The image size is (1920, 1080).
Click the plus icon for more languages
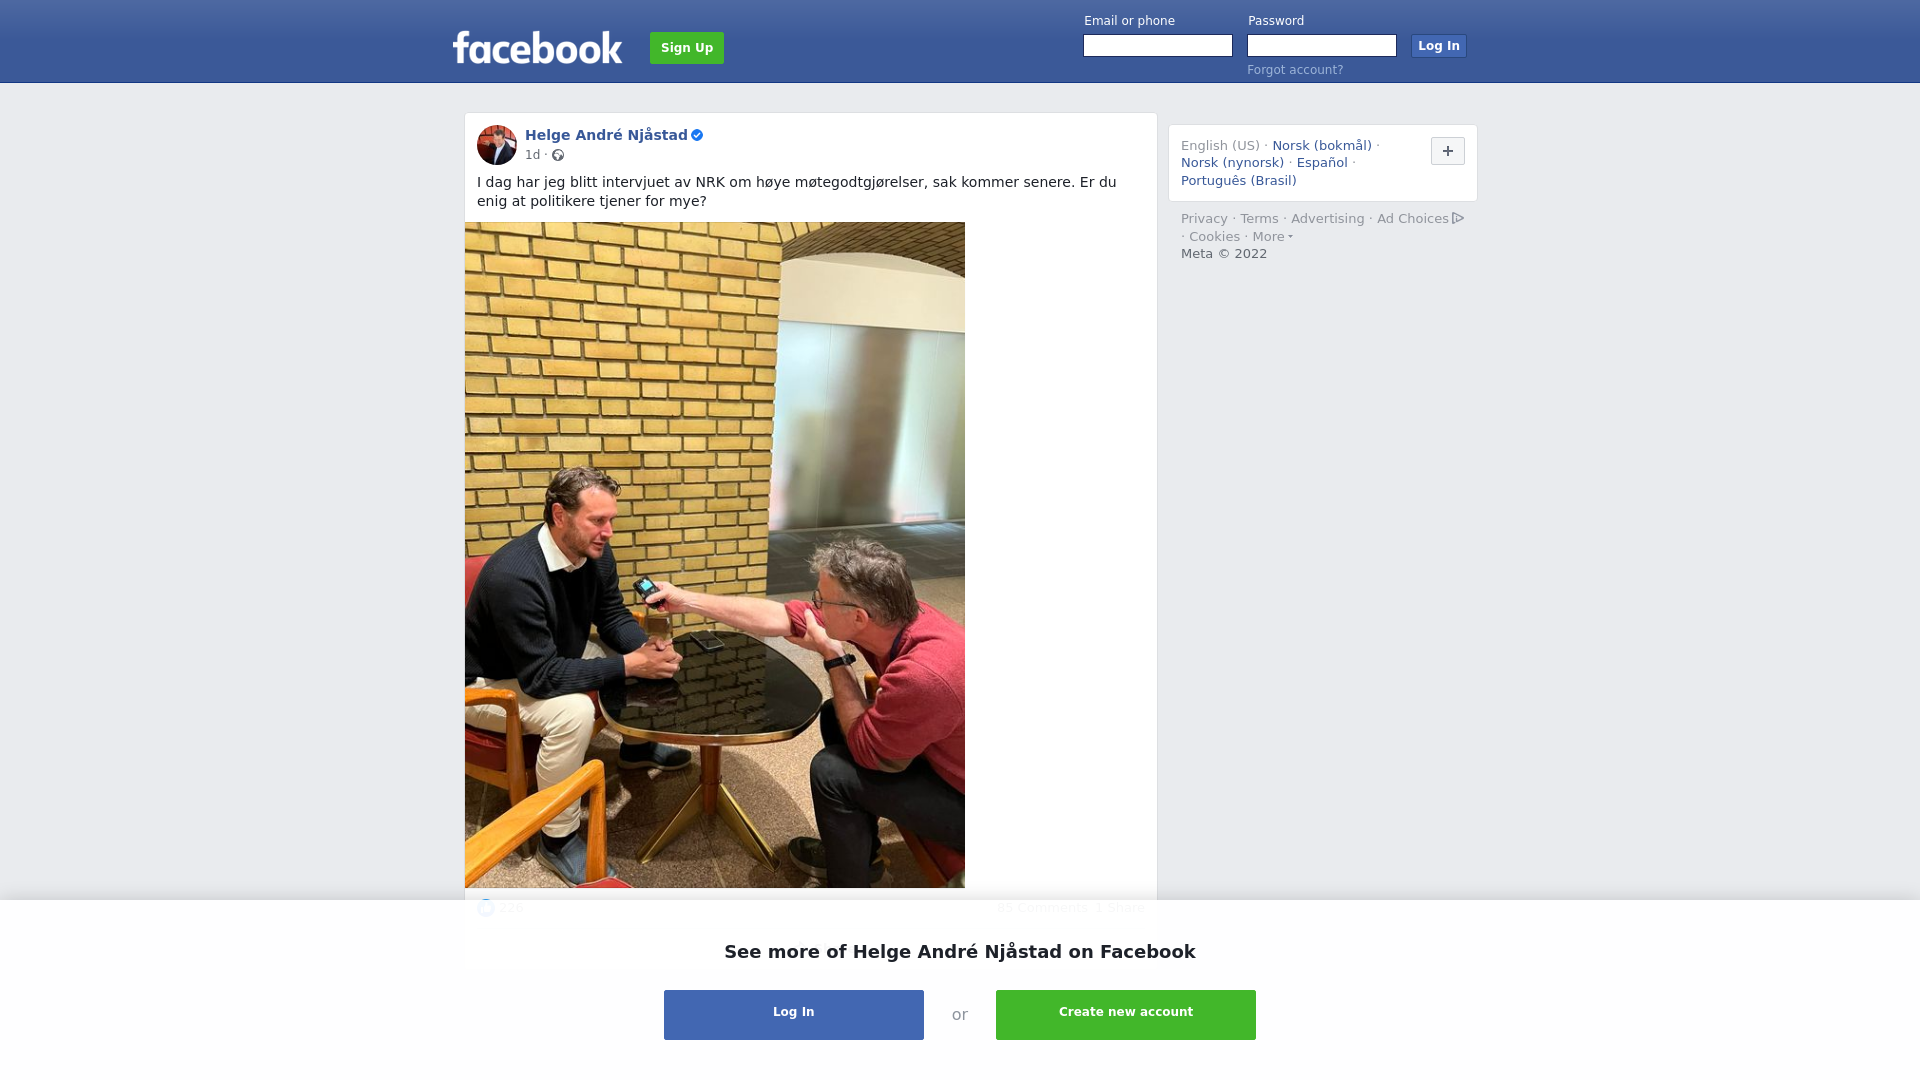[1448, 151]
